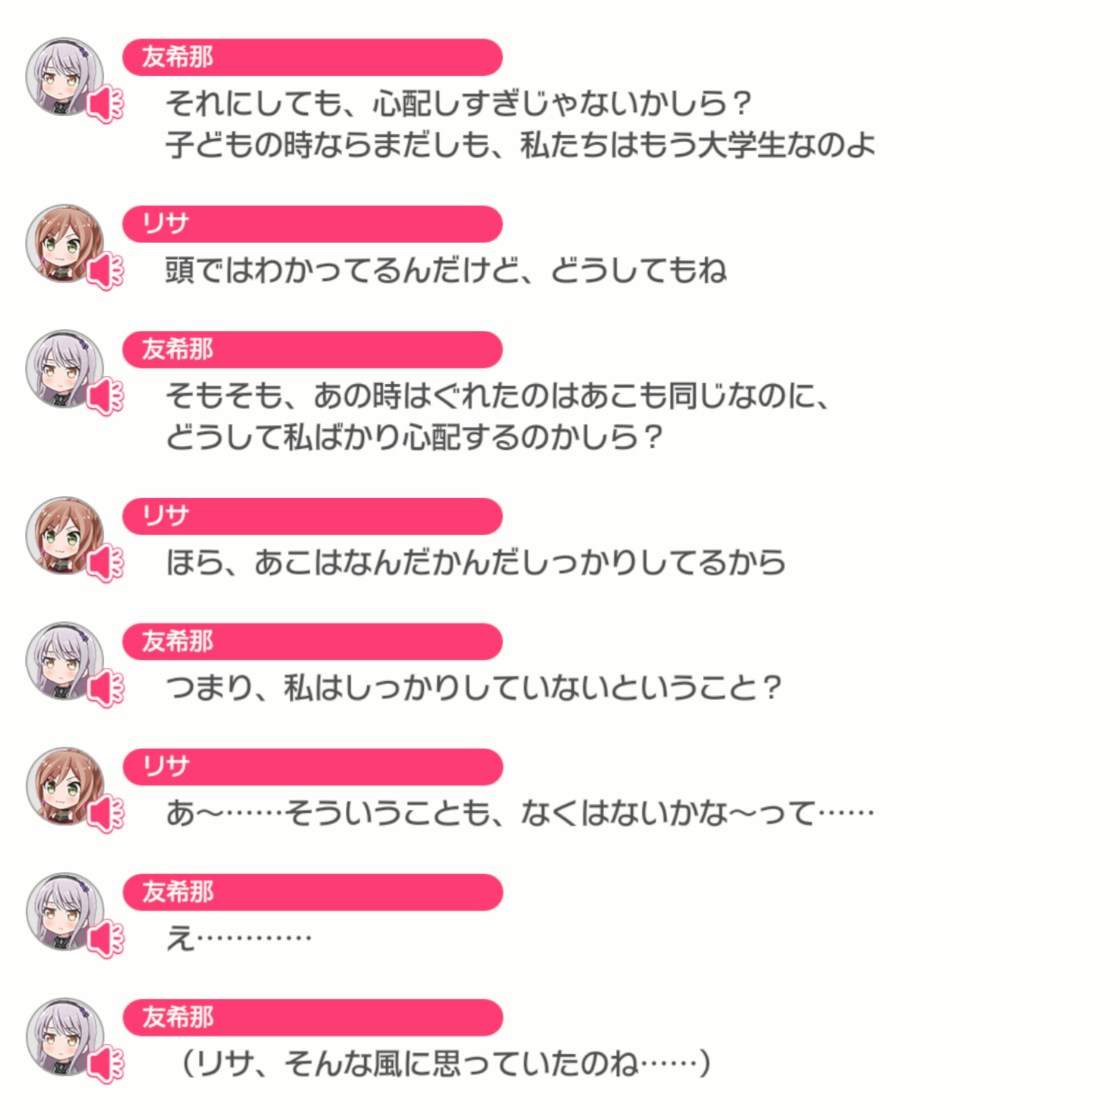Screen dimensions: 1120x1120
Task: Click 友希那's avatar in the first message
Action: coord(64,76)
